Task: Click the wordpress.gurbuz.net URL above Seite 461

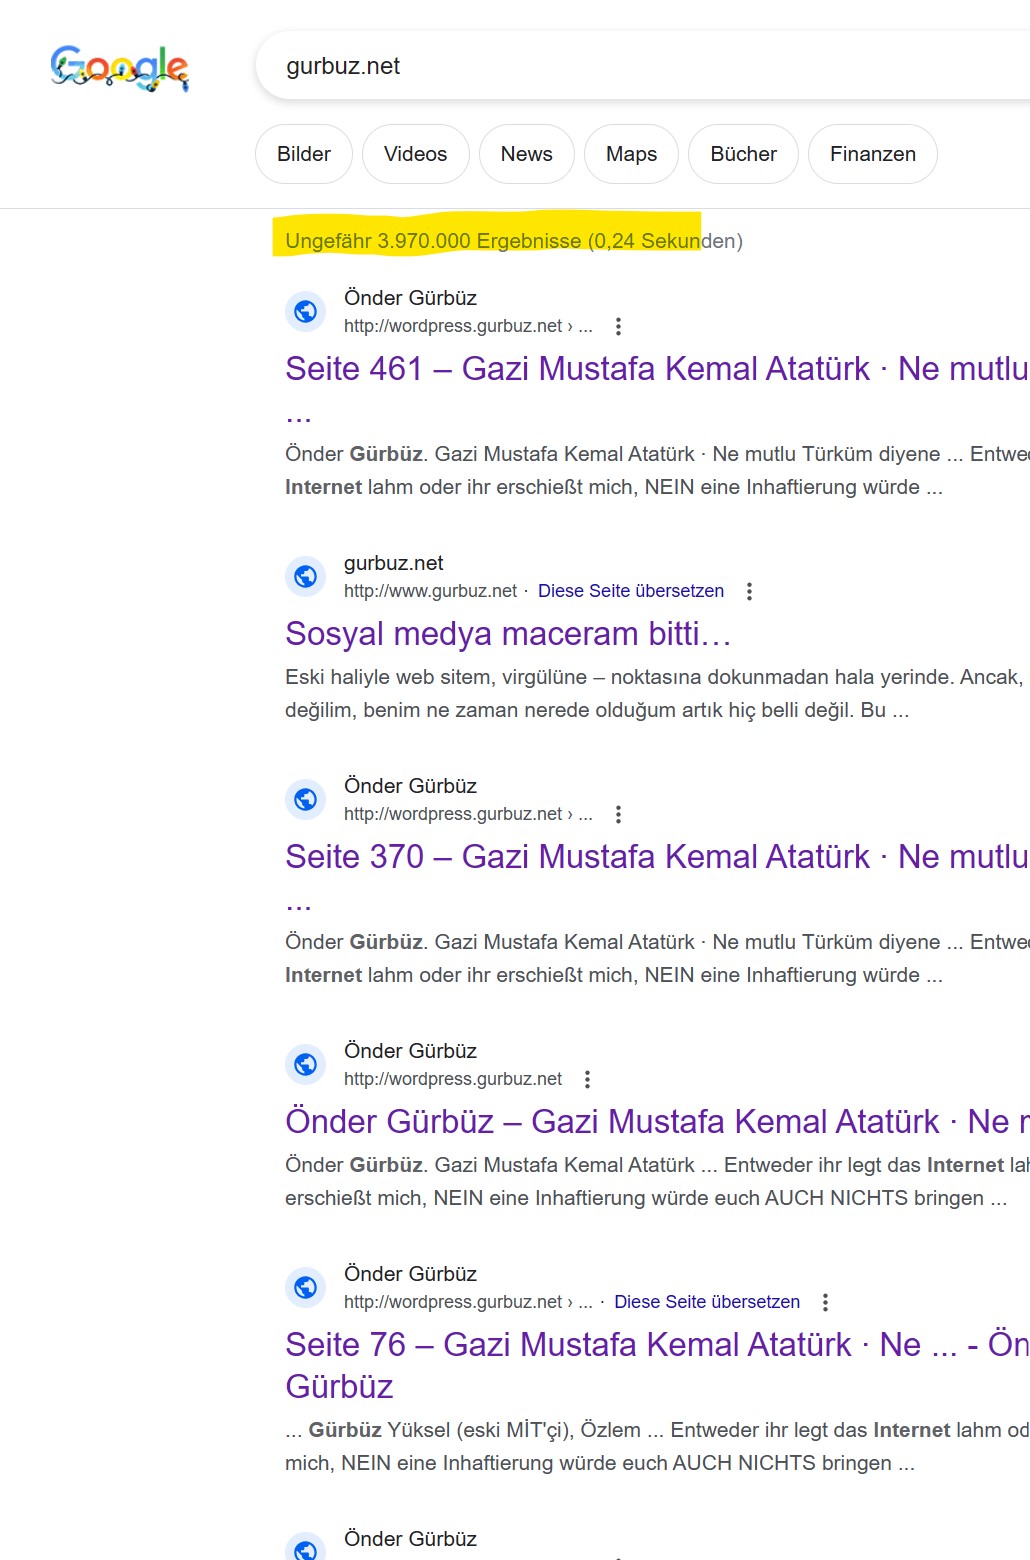Action: (468, 326)
